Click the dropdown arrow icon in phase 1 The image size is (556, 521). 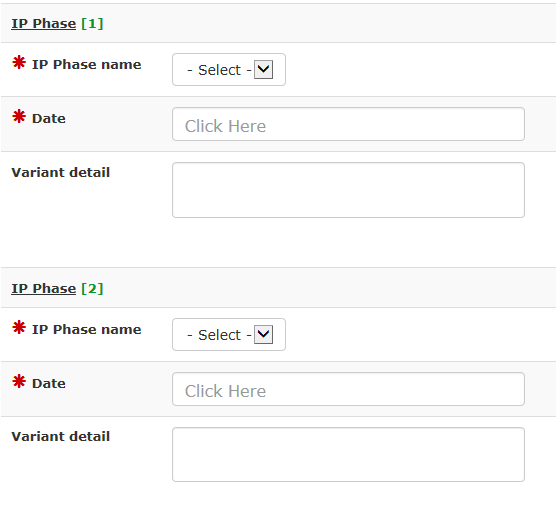263,69
